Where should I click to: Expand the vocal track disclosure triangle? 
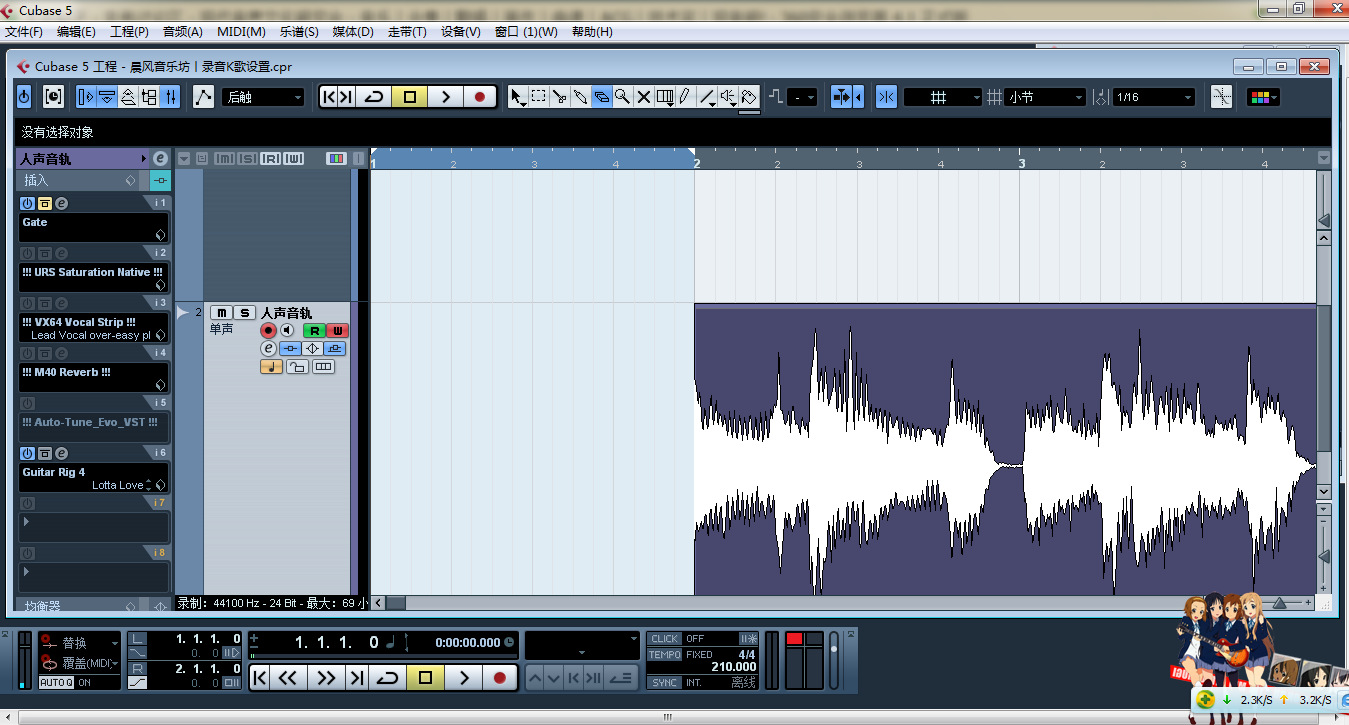(x=183, y=313)
